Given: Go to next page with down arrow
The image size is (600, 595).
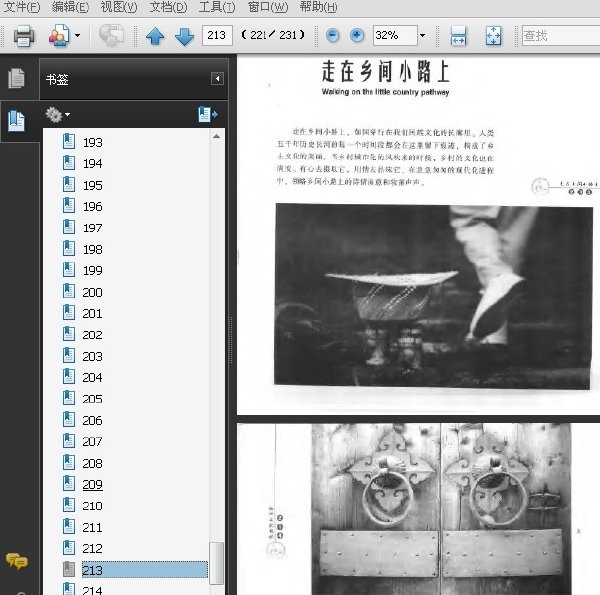Looking at the screenshot, I should click(184, 36).
